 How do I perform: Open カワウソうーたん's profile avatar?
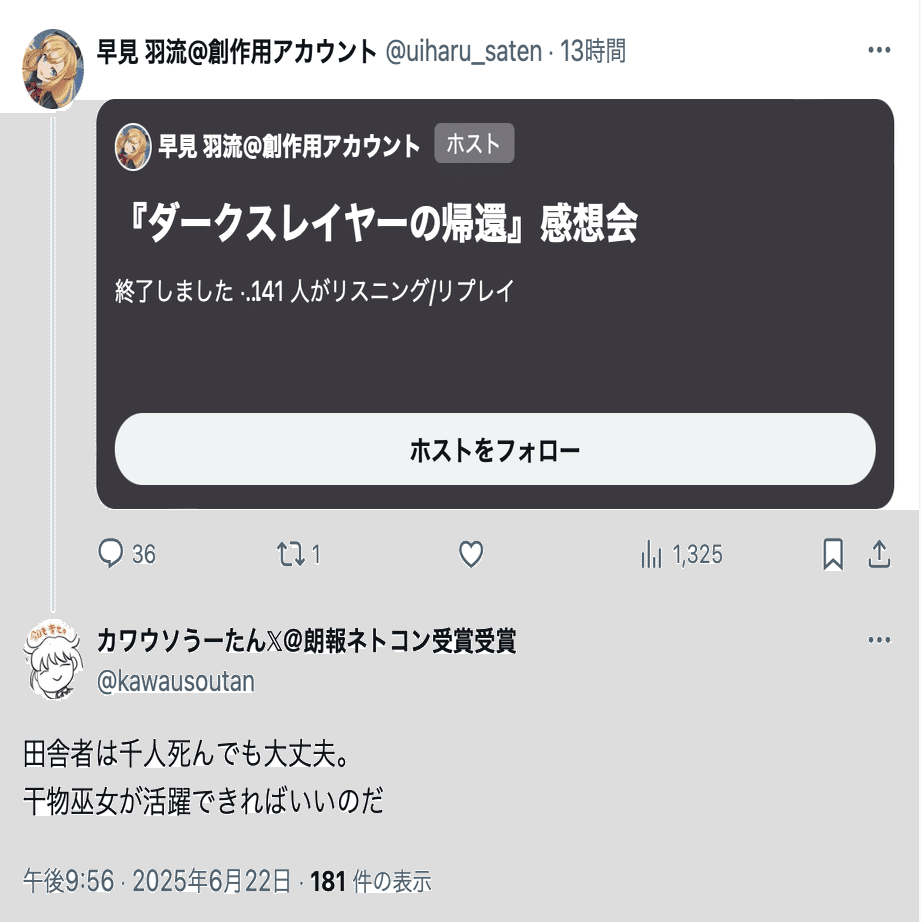point(53,660)
